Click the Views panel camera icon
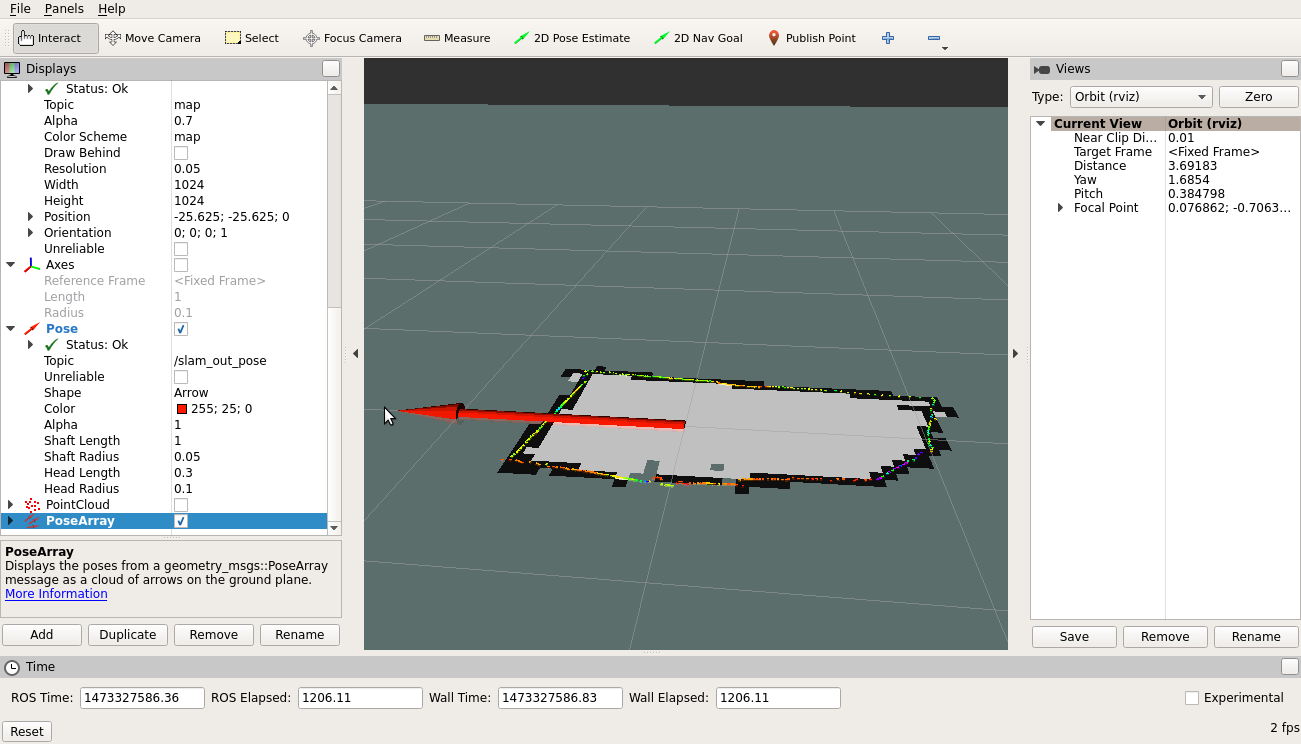The image size is (1301, 744). point(1042,69)
